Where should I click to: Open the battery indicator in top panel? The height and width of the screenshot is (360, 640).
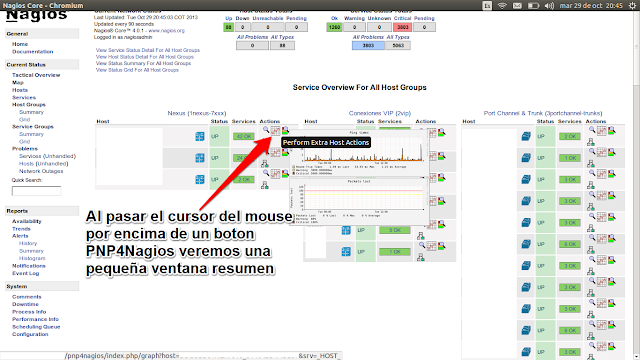(x=533, y=5)
